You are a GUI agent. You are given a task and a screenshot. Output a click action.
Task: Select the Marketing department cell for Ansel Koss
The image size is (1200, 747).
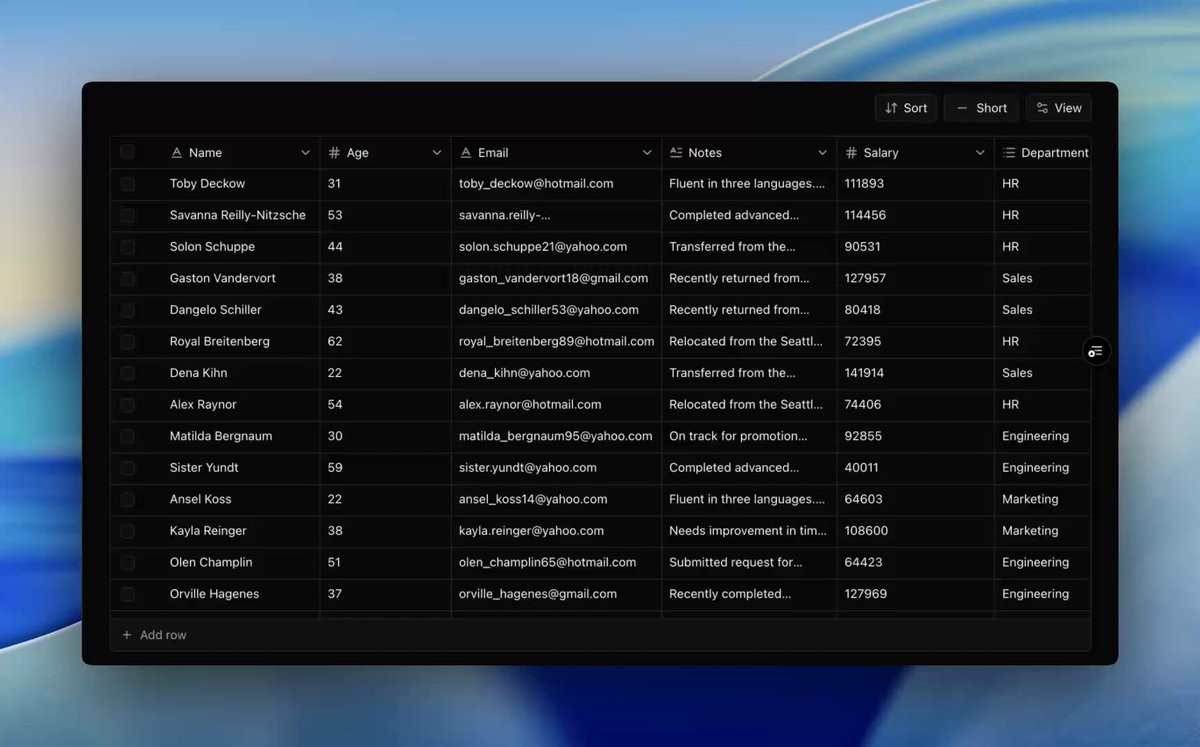[1042, 499]
